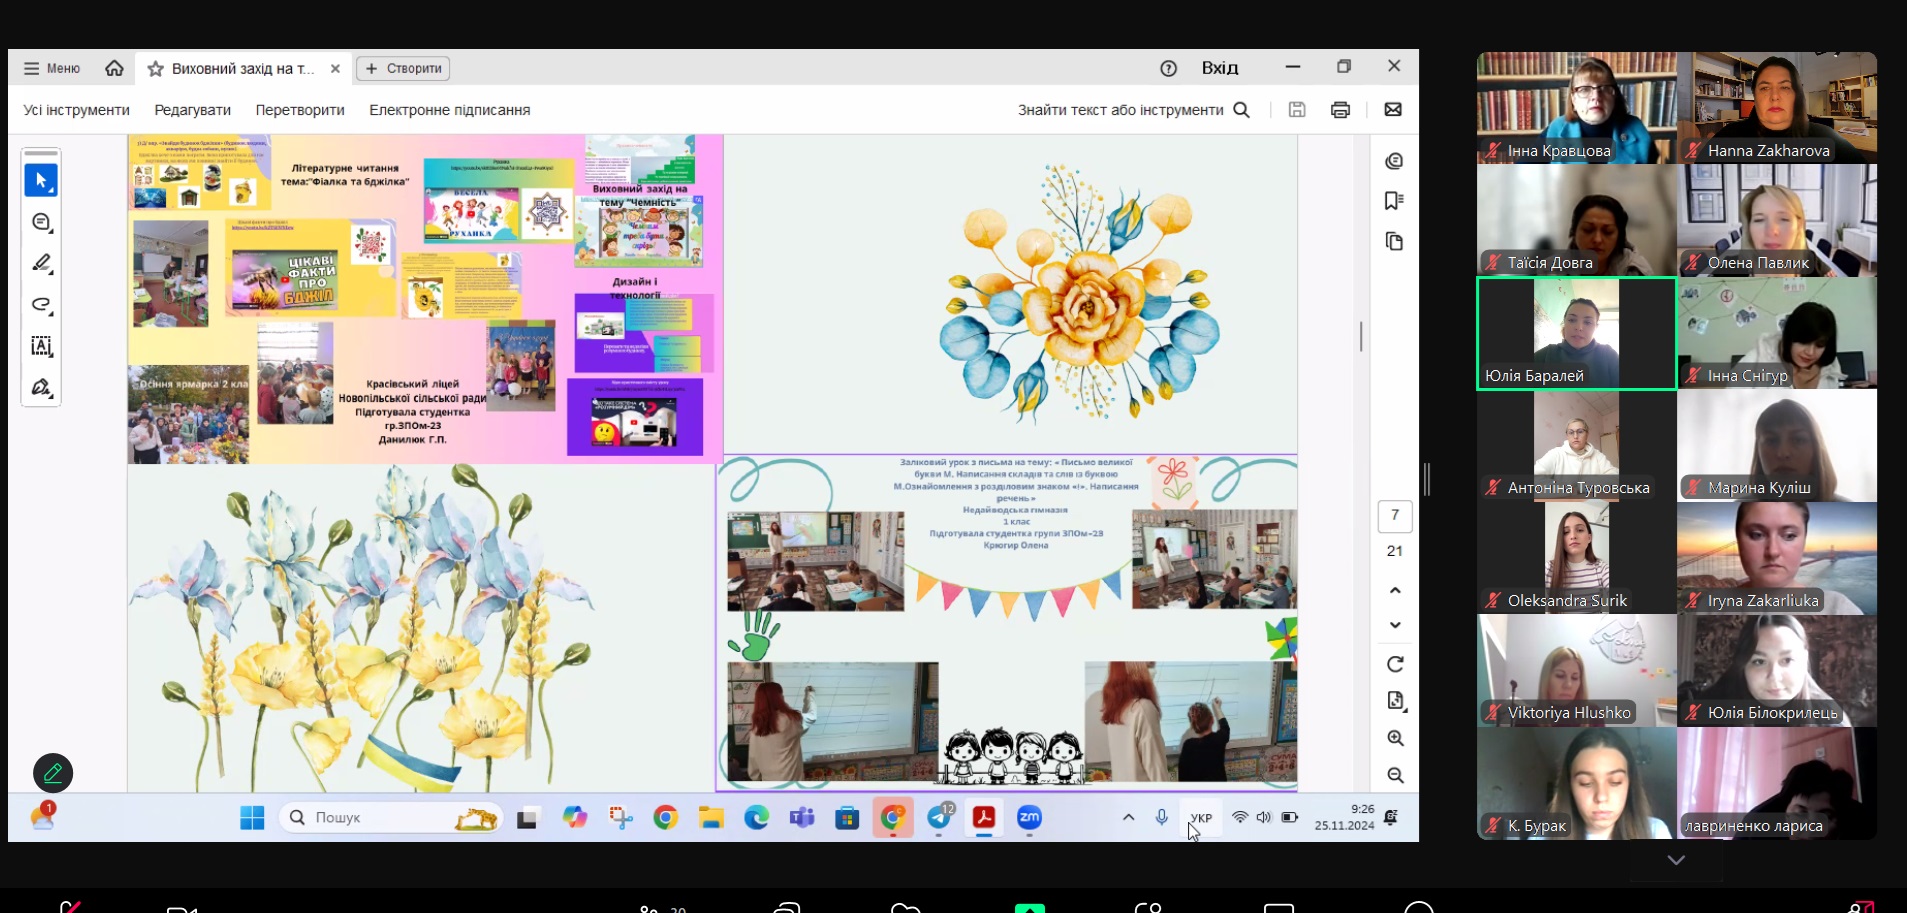Select the add comment tool
Viewport: 1907px width, 913px height.
click(x=41, y=222)
